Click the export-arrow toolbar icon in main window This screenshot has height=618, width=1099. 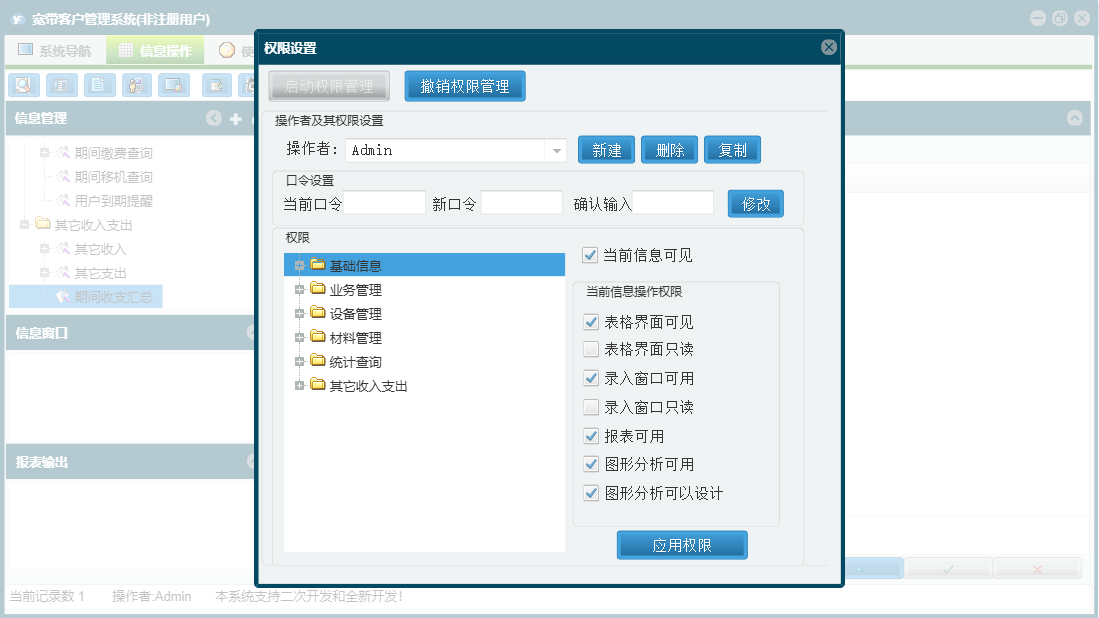(x=217, y=85)
